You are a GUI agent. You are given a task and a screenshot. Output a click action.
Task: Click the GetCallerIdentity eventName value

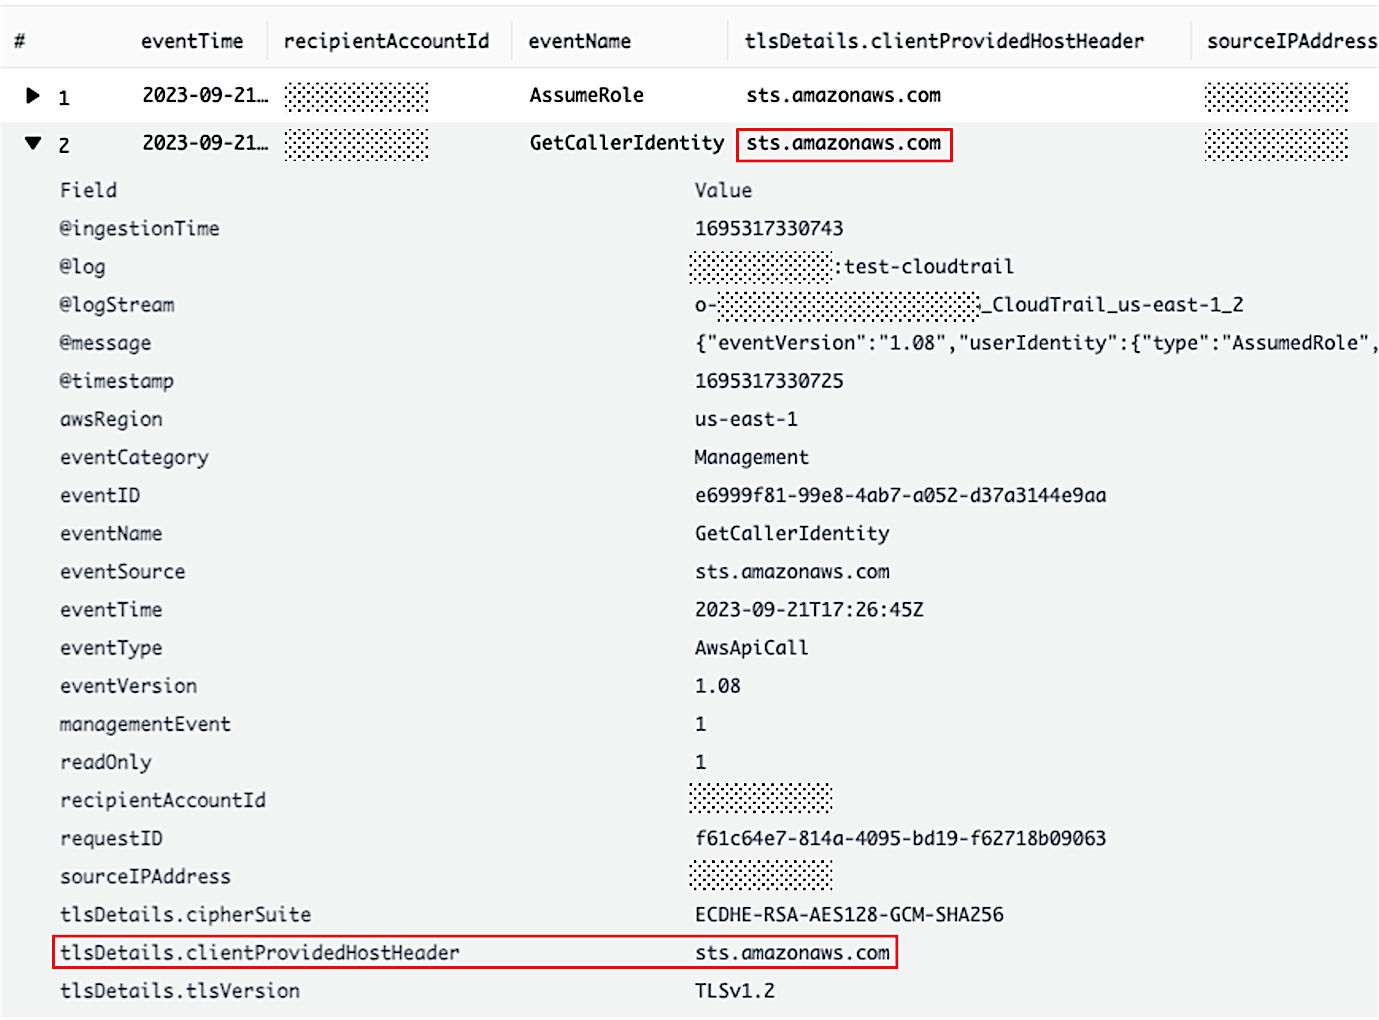(x=791, y=533)
